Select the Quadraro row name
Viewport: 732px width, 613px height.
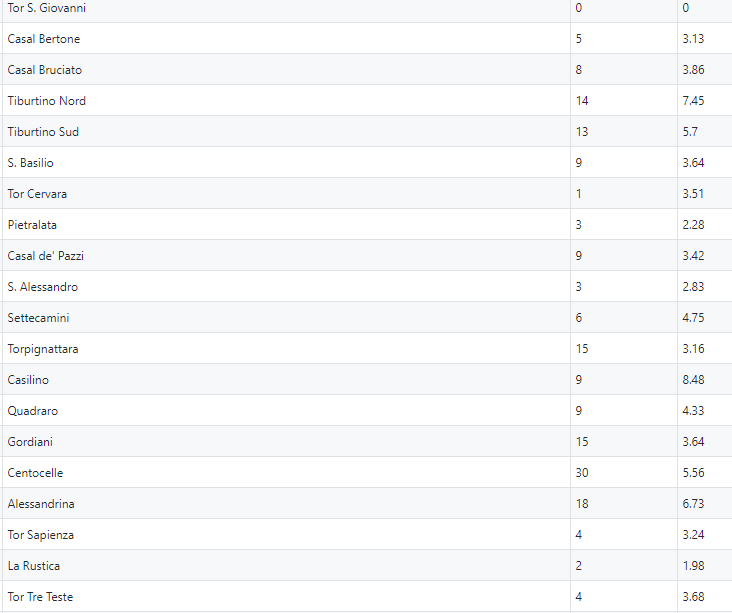[33, 411]
